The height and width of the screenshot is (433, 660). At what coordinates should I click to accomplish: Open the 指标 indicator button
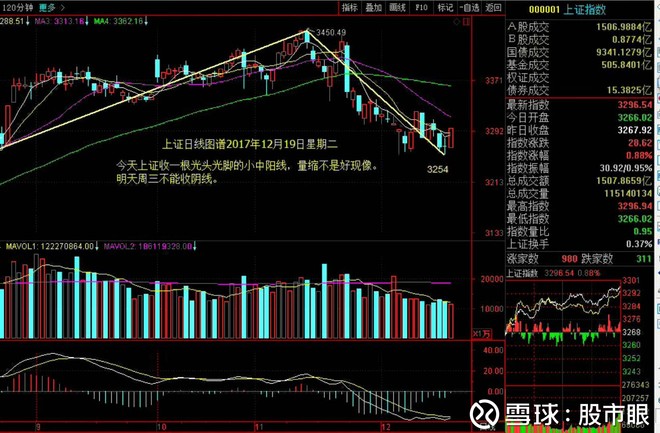coord(350,8)
